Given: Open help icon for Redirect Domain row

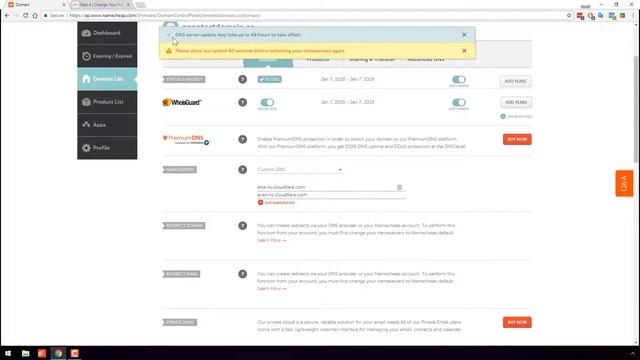Looking at the screenshot, I should [242, 226].
